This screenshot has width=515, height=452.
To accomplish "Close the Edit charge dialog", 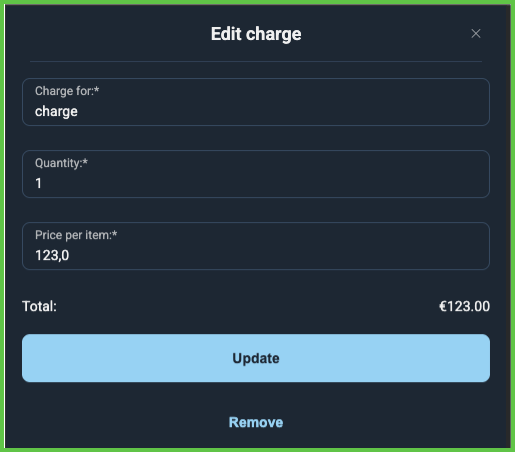I will click(x=476, y=33).
